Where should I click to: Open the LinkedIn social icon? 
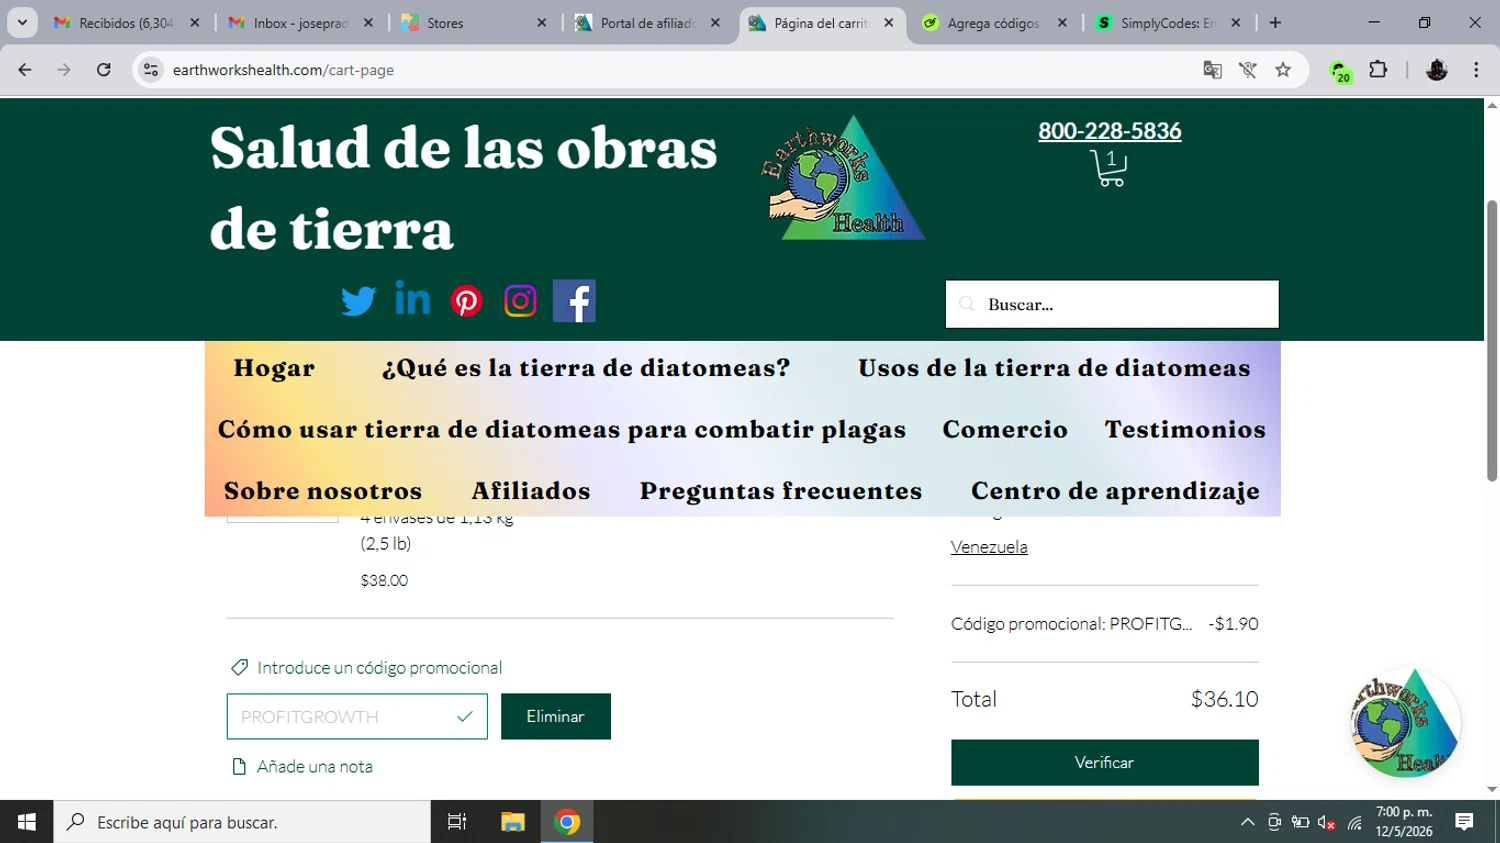point(412,298)
